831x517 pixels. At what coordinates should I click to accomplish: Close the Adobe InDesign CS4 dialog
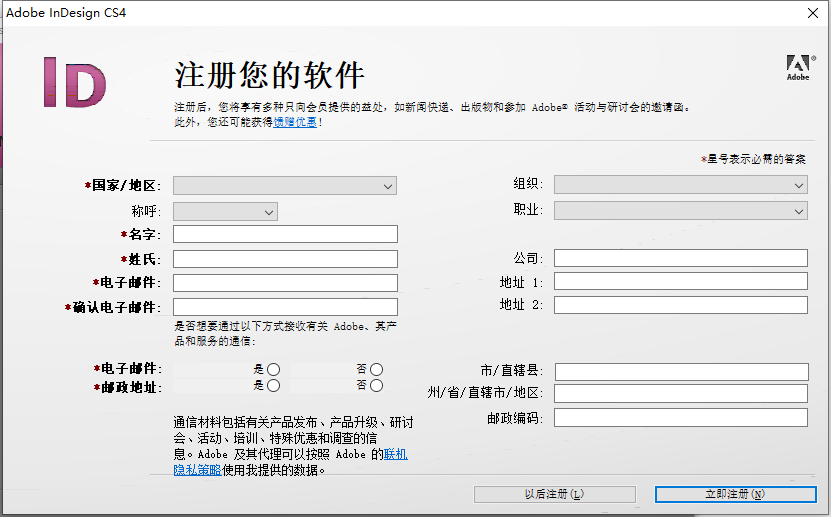[x=812, y=13]
